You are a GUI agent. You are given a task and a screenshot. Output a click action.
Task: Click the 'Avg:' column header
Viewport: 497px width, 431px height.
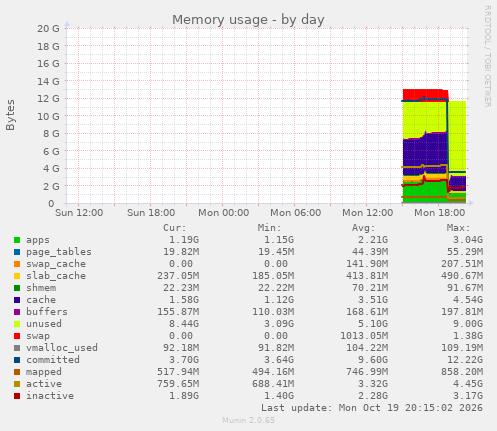pos(364,228)
